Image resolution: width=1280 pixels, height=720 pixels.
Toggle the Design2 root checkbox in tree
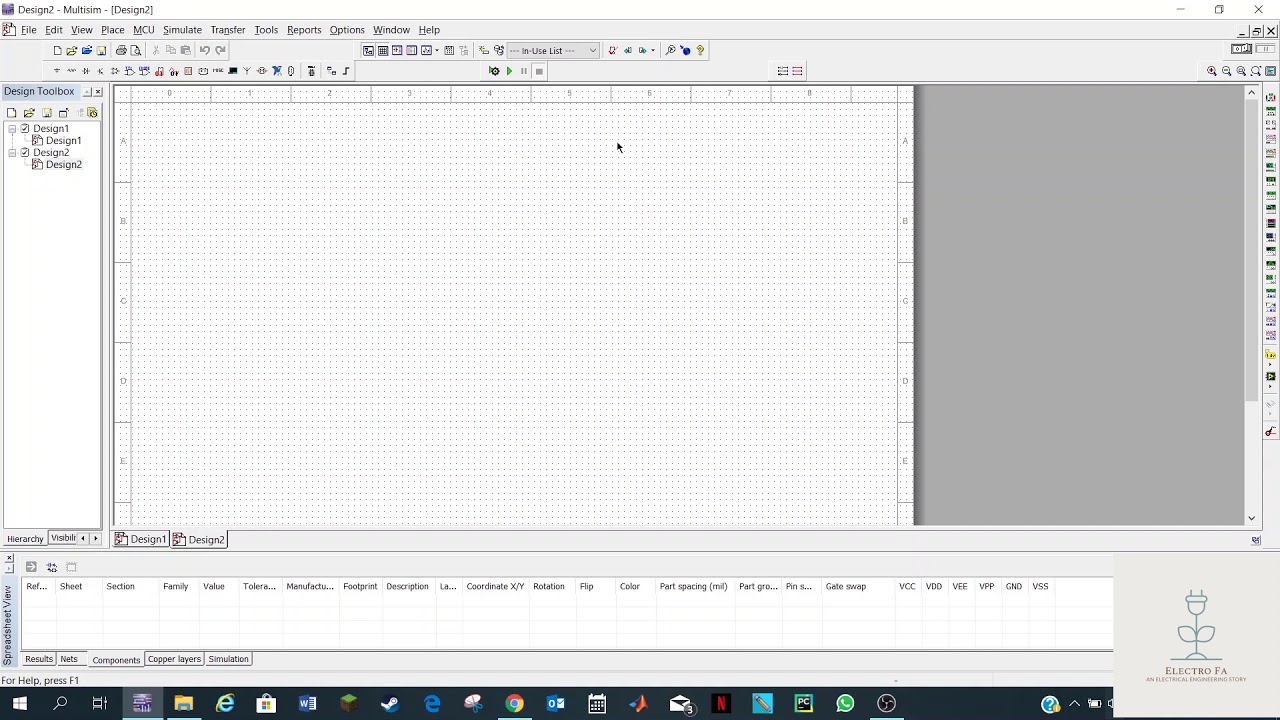point(25,153)
